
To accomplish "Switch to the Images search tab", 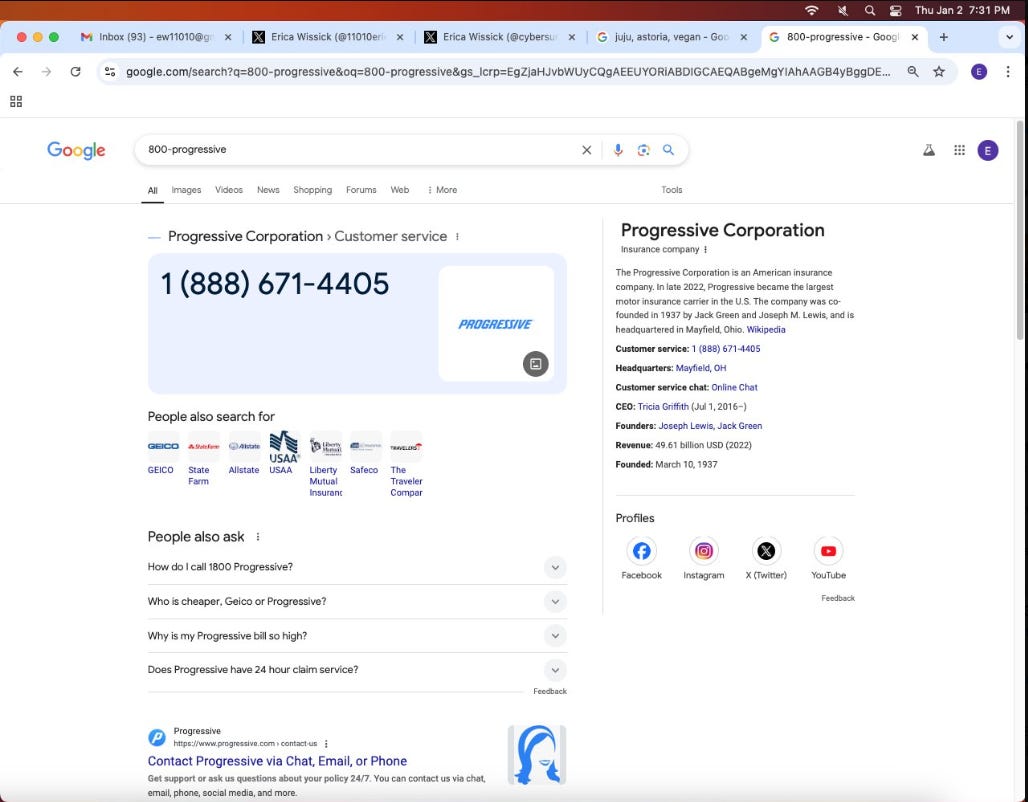I will pyautogui.click(x=186, y=190).
